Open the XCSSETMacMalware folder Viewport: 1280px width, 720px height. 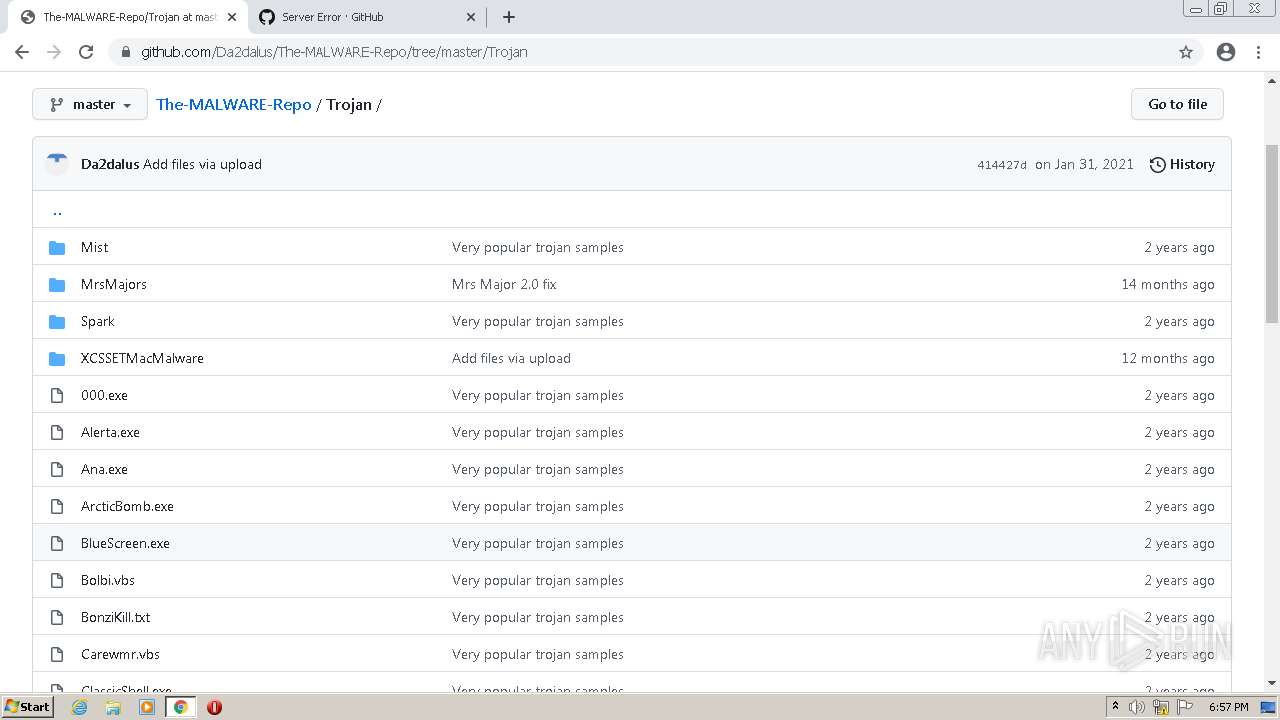(142, 358)
